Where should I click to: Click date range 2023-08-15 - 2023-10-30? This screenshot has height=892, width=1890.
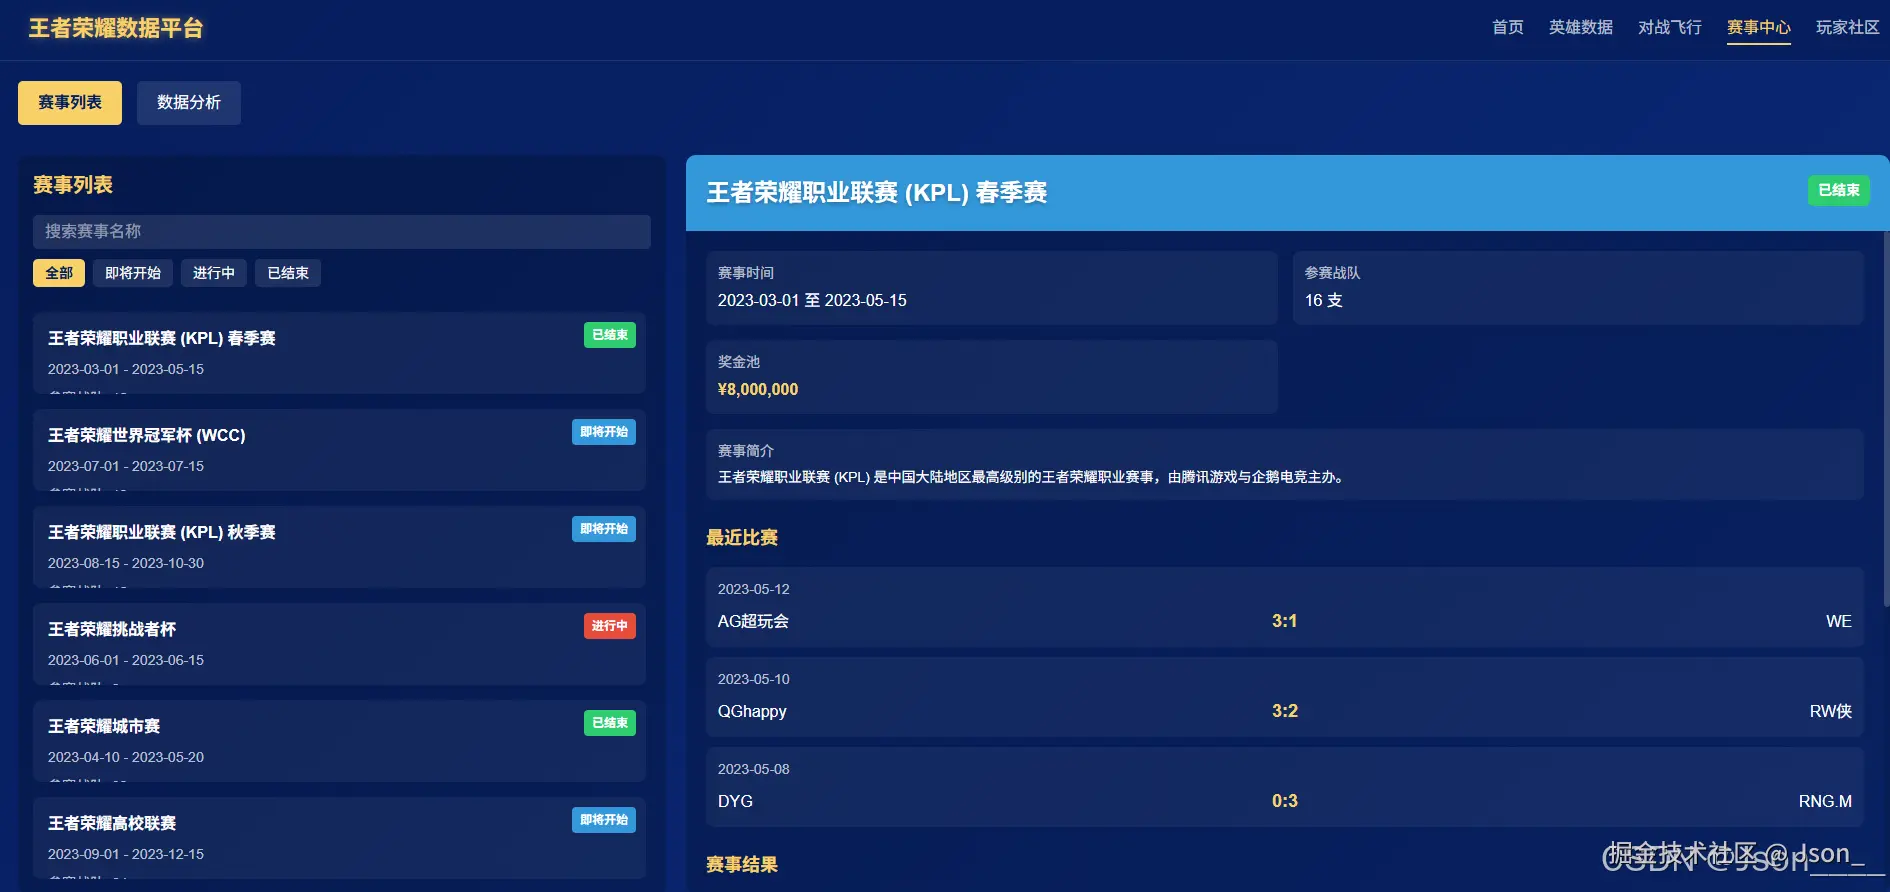point(126,563)
